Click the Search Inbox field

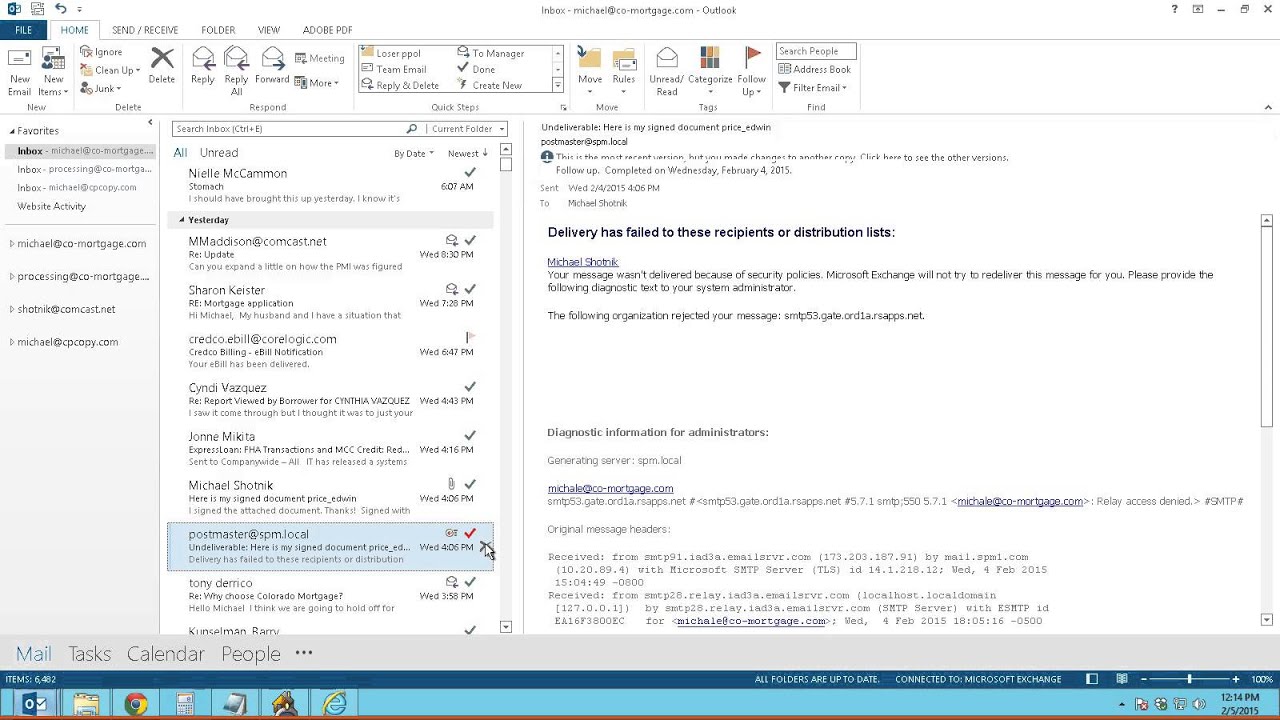[x=288, y=129]
